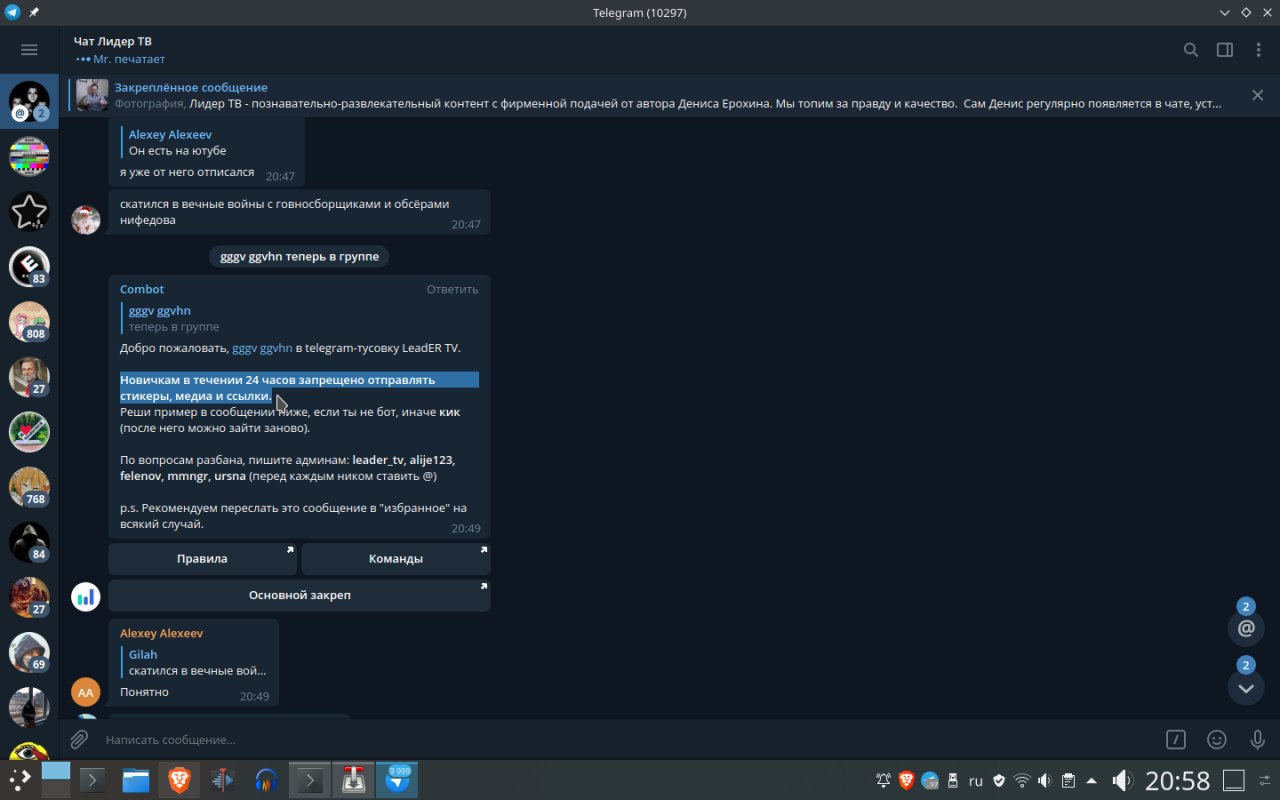Click the 'Правила' bot button
The image size is (1280, 800).
202,559
